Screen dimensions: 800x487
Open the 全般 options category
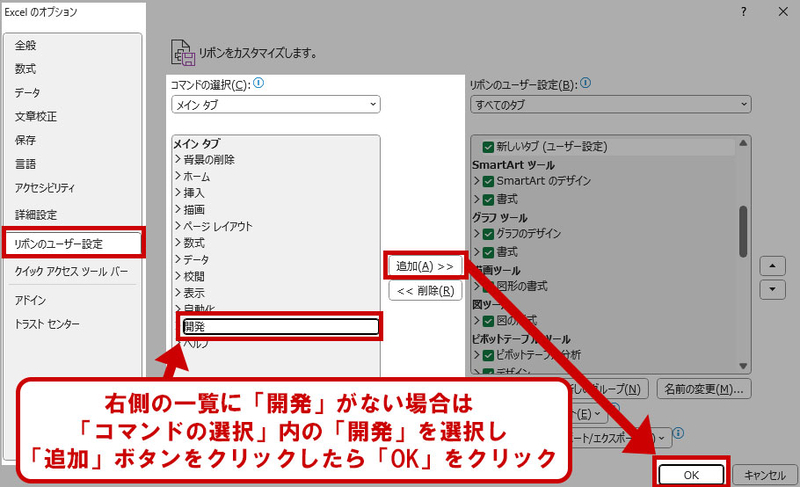26,45
